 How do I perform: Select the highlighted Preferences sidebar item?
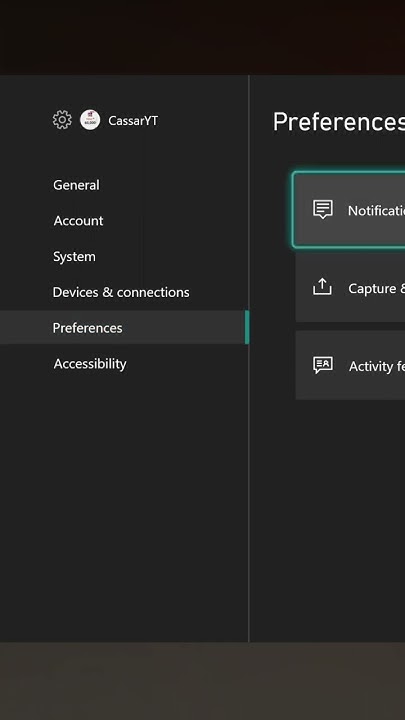tap(124, 327)
